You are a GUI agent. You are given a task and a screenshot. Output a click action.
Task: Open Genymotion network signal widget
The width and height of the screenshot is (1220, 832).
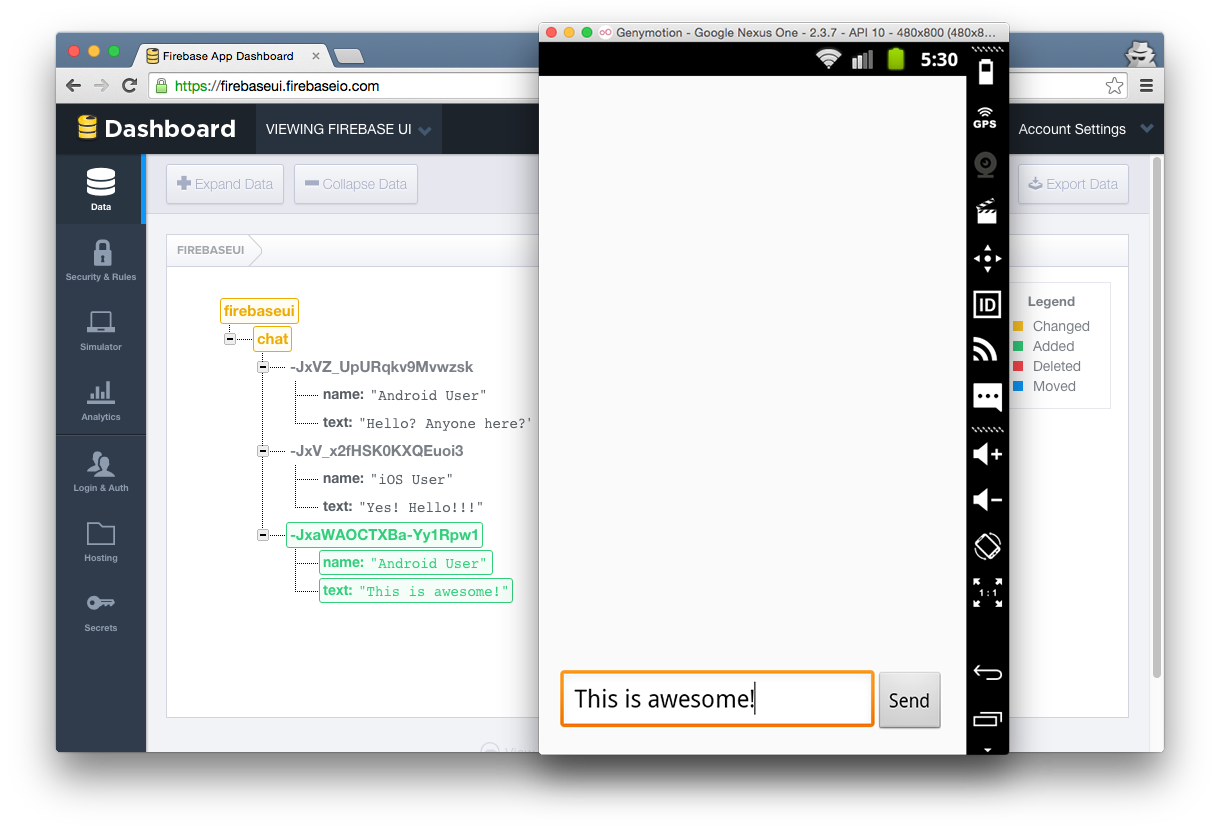(x=986, y=350)
